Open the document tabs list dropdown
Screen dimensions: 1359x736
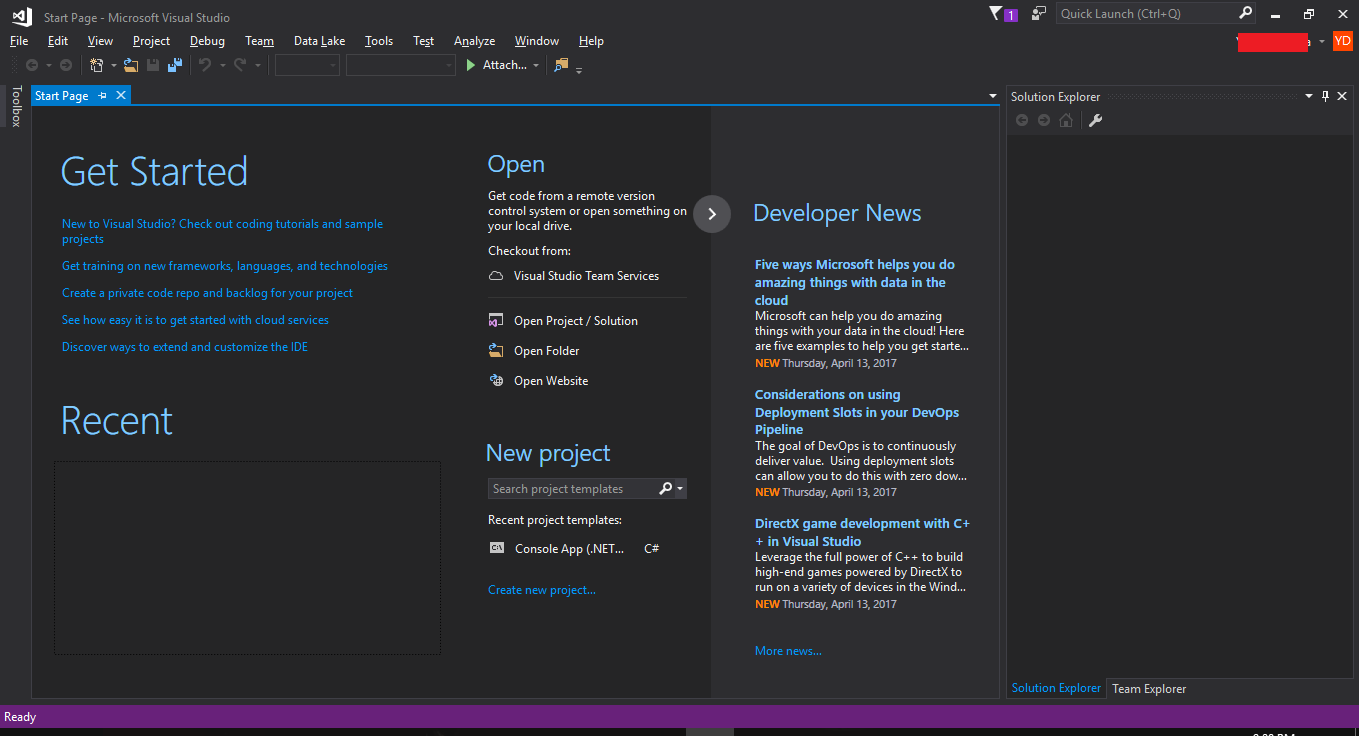pos(992,96)
